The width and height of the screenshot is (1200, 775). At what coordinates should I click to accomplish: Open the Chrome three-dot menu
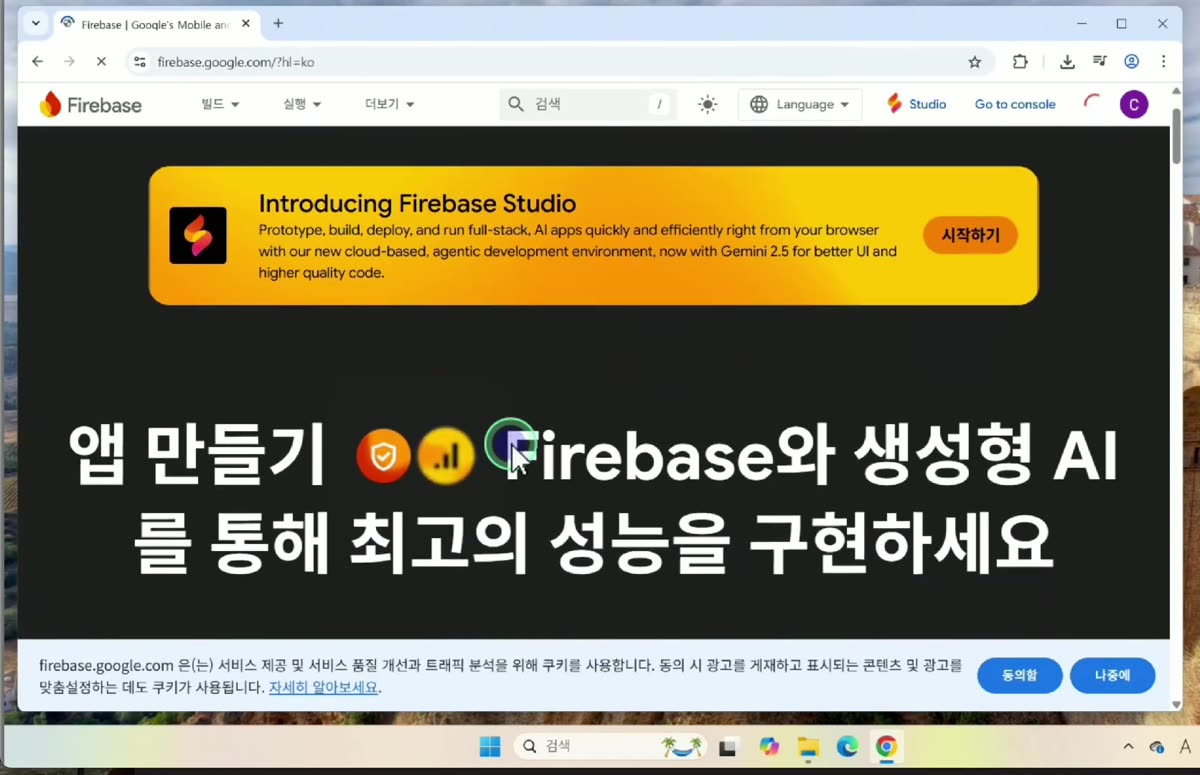point(1163,62)
